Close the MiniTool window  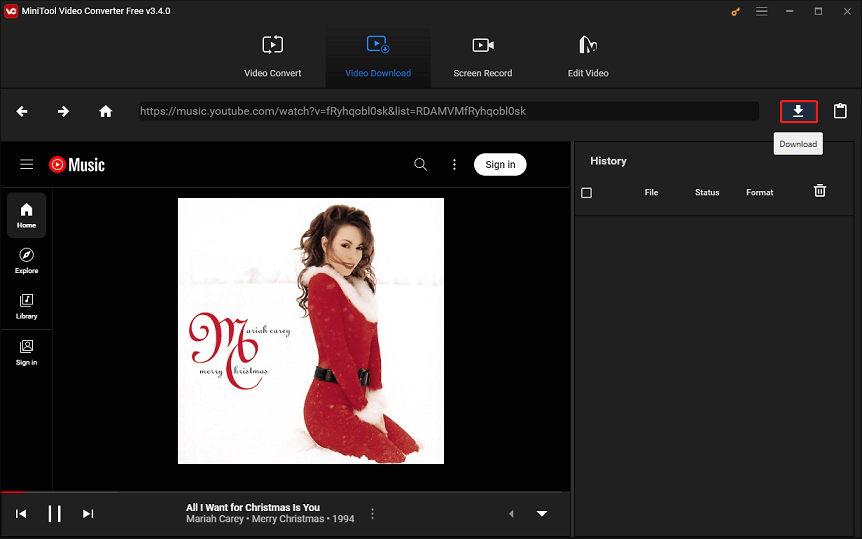(847, 11)
